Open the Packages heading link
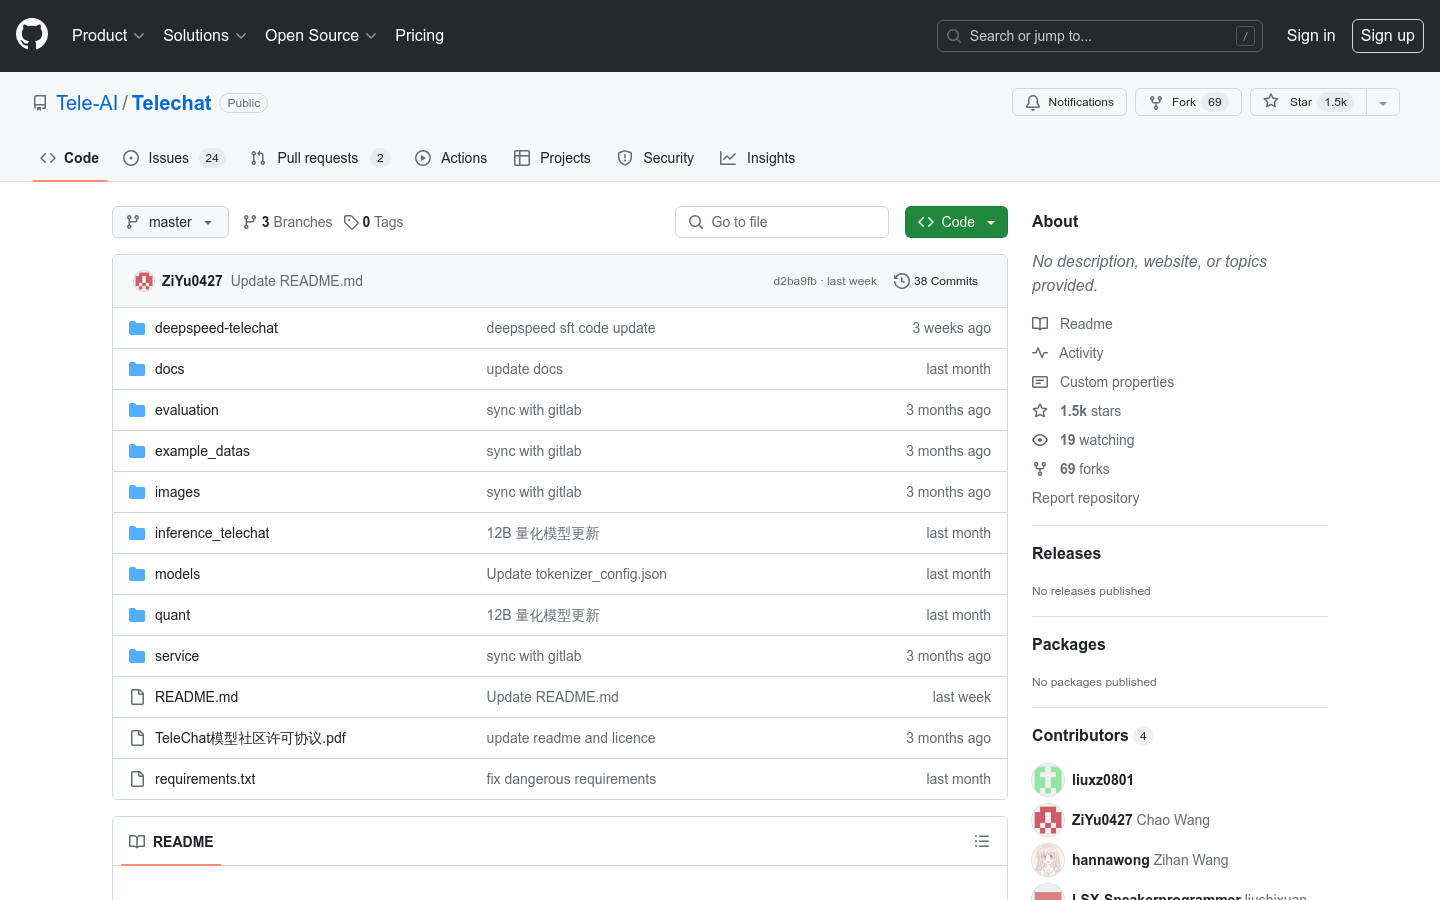This screenshot has width=1440, height=900. pyautogui.click(x=1068, y=644)
